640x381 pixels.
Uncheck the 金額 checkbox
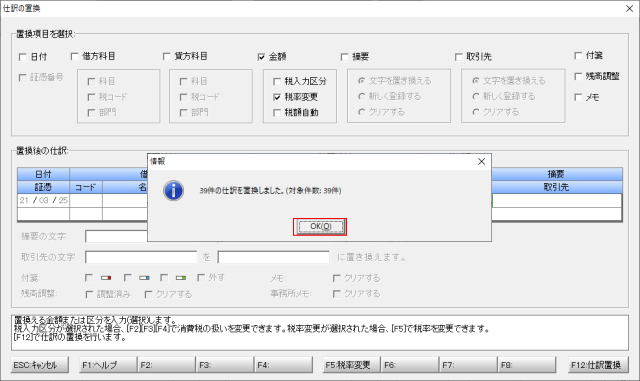click(261, 57)
